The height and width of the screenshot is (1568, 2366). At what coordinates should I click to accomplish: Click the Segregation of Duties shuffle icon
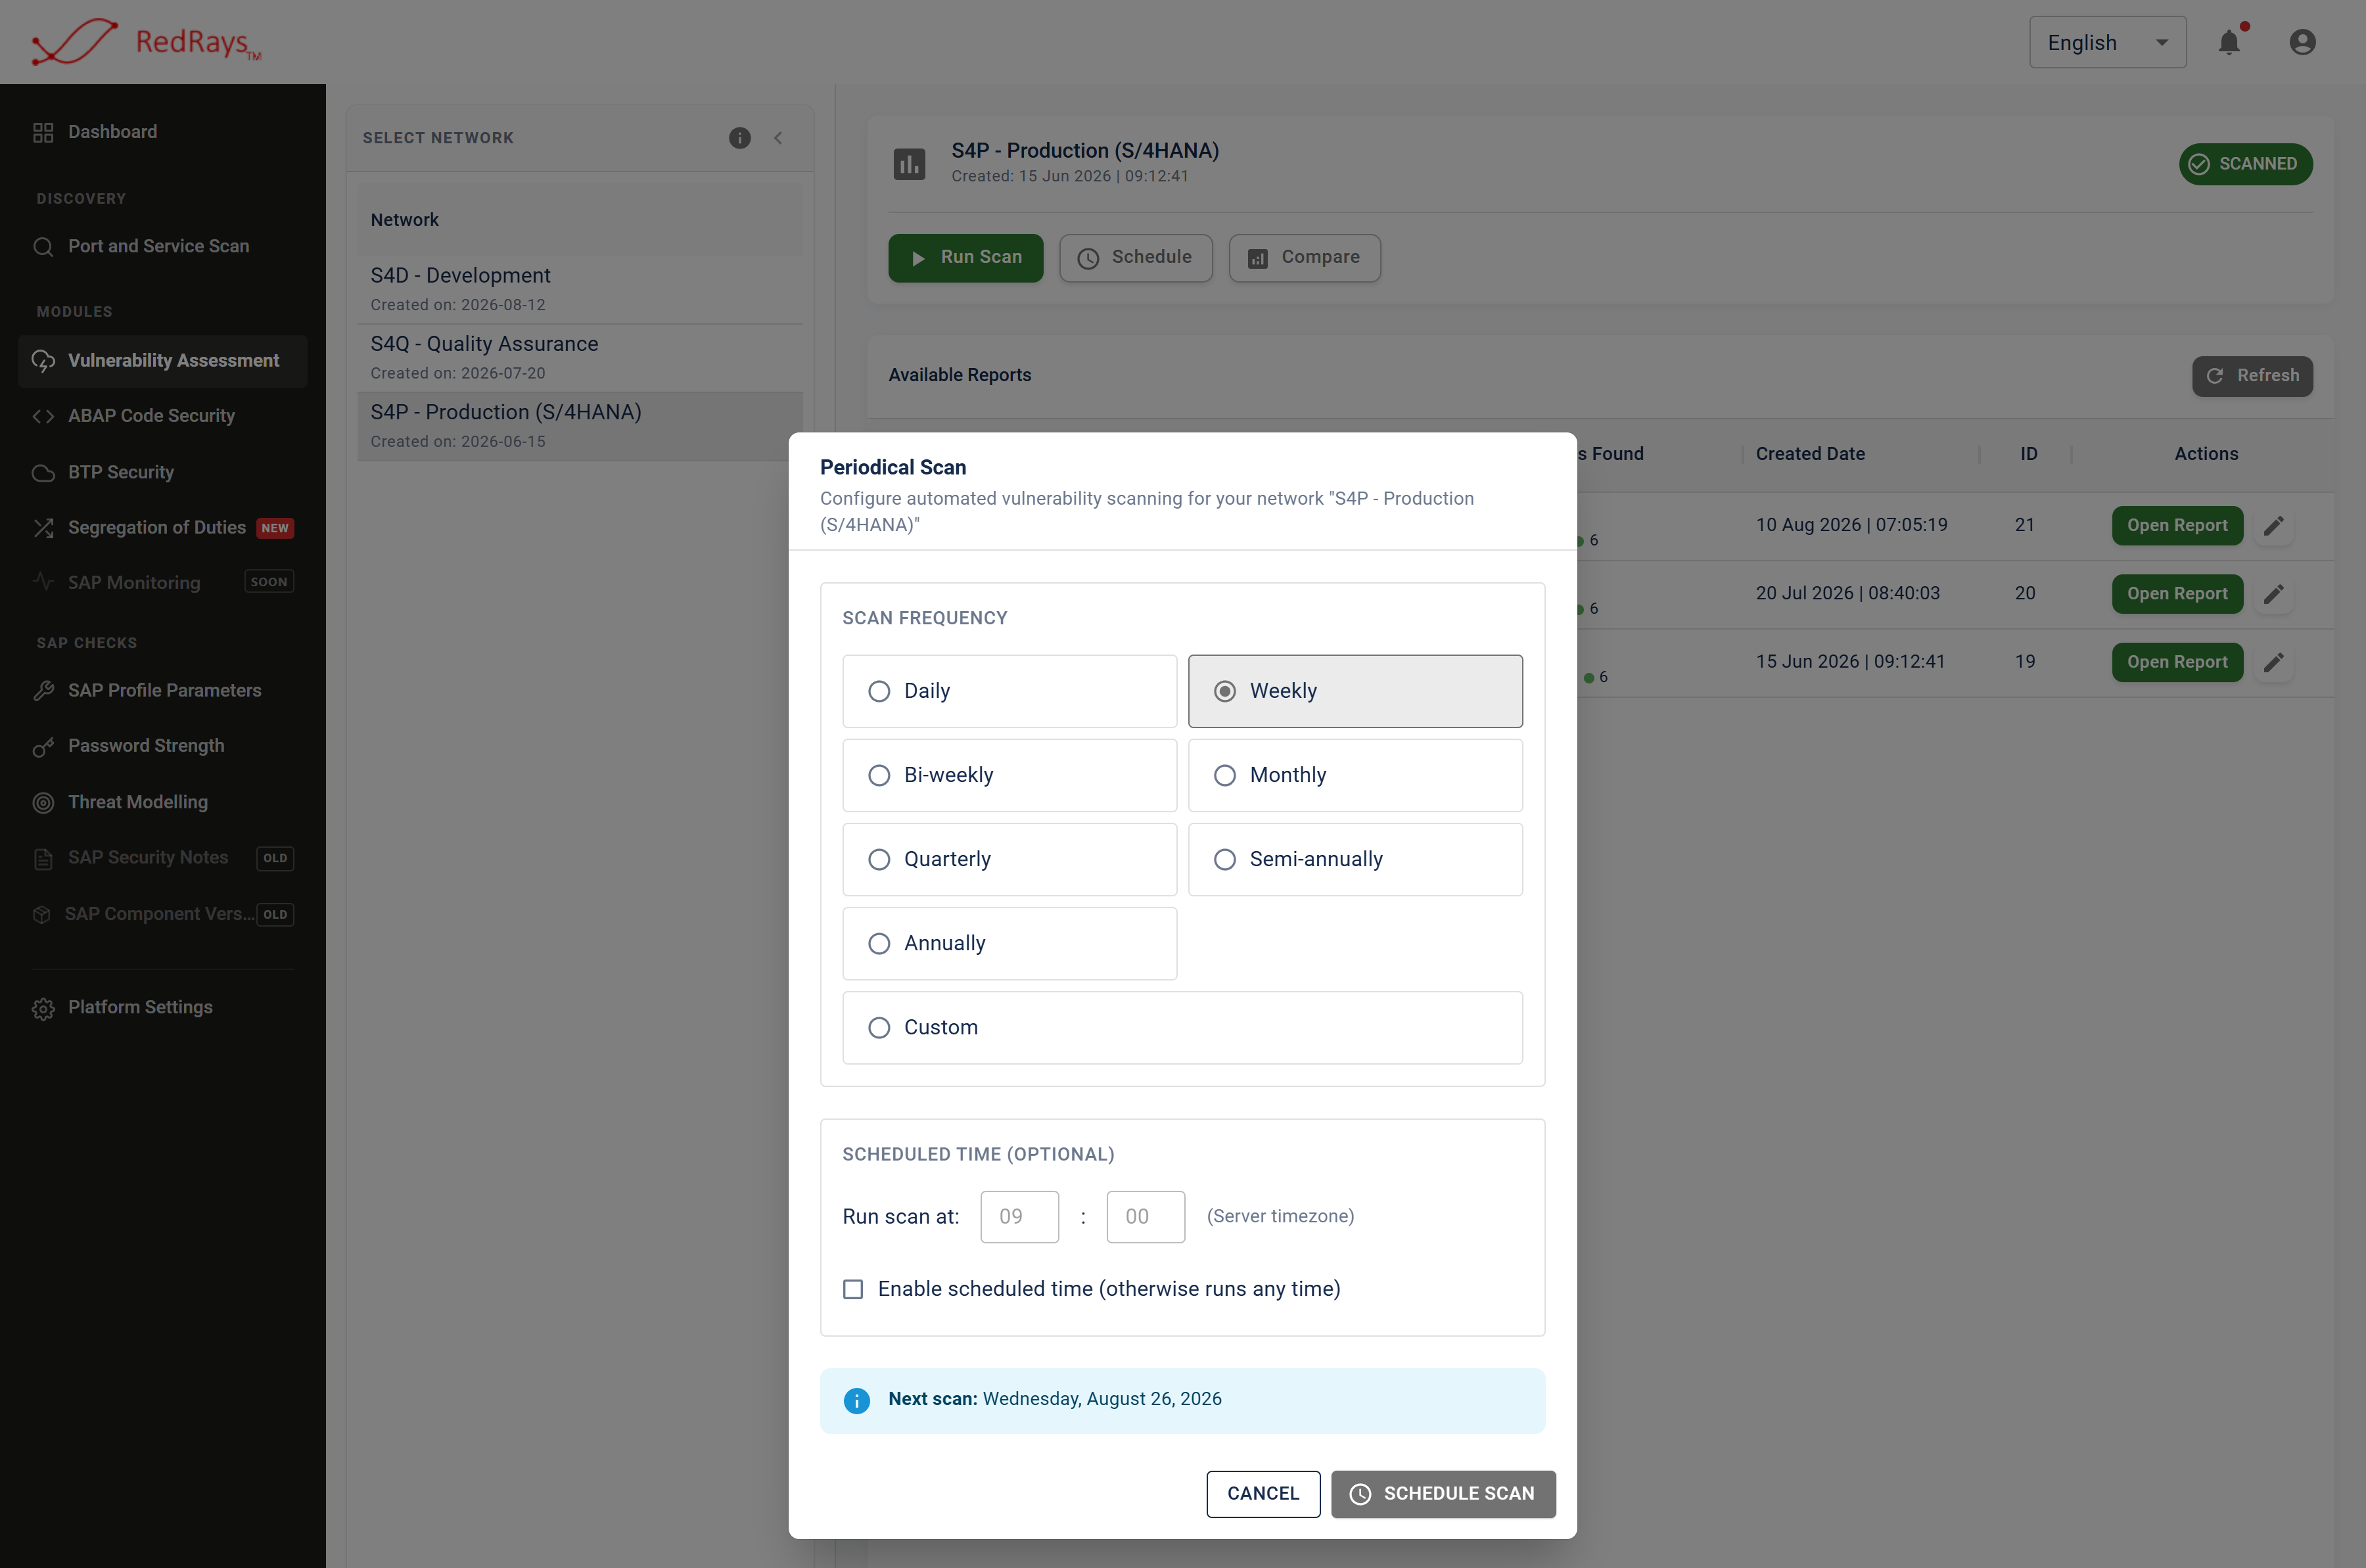(x=43, y=528)
